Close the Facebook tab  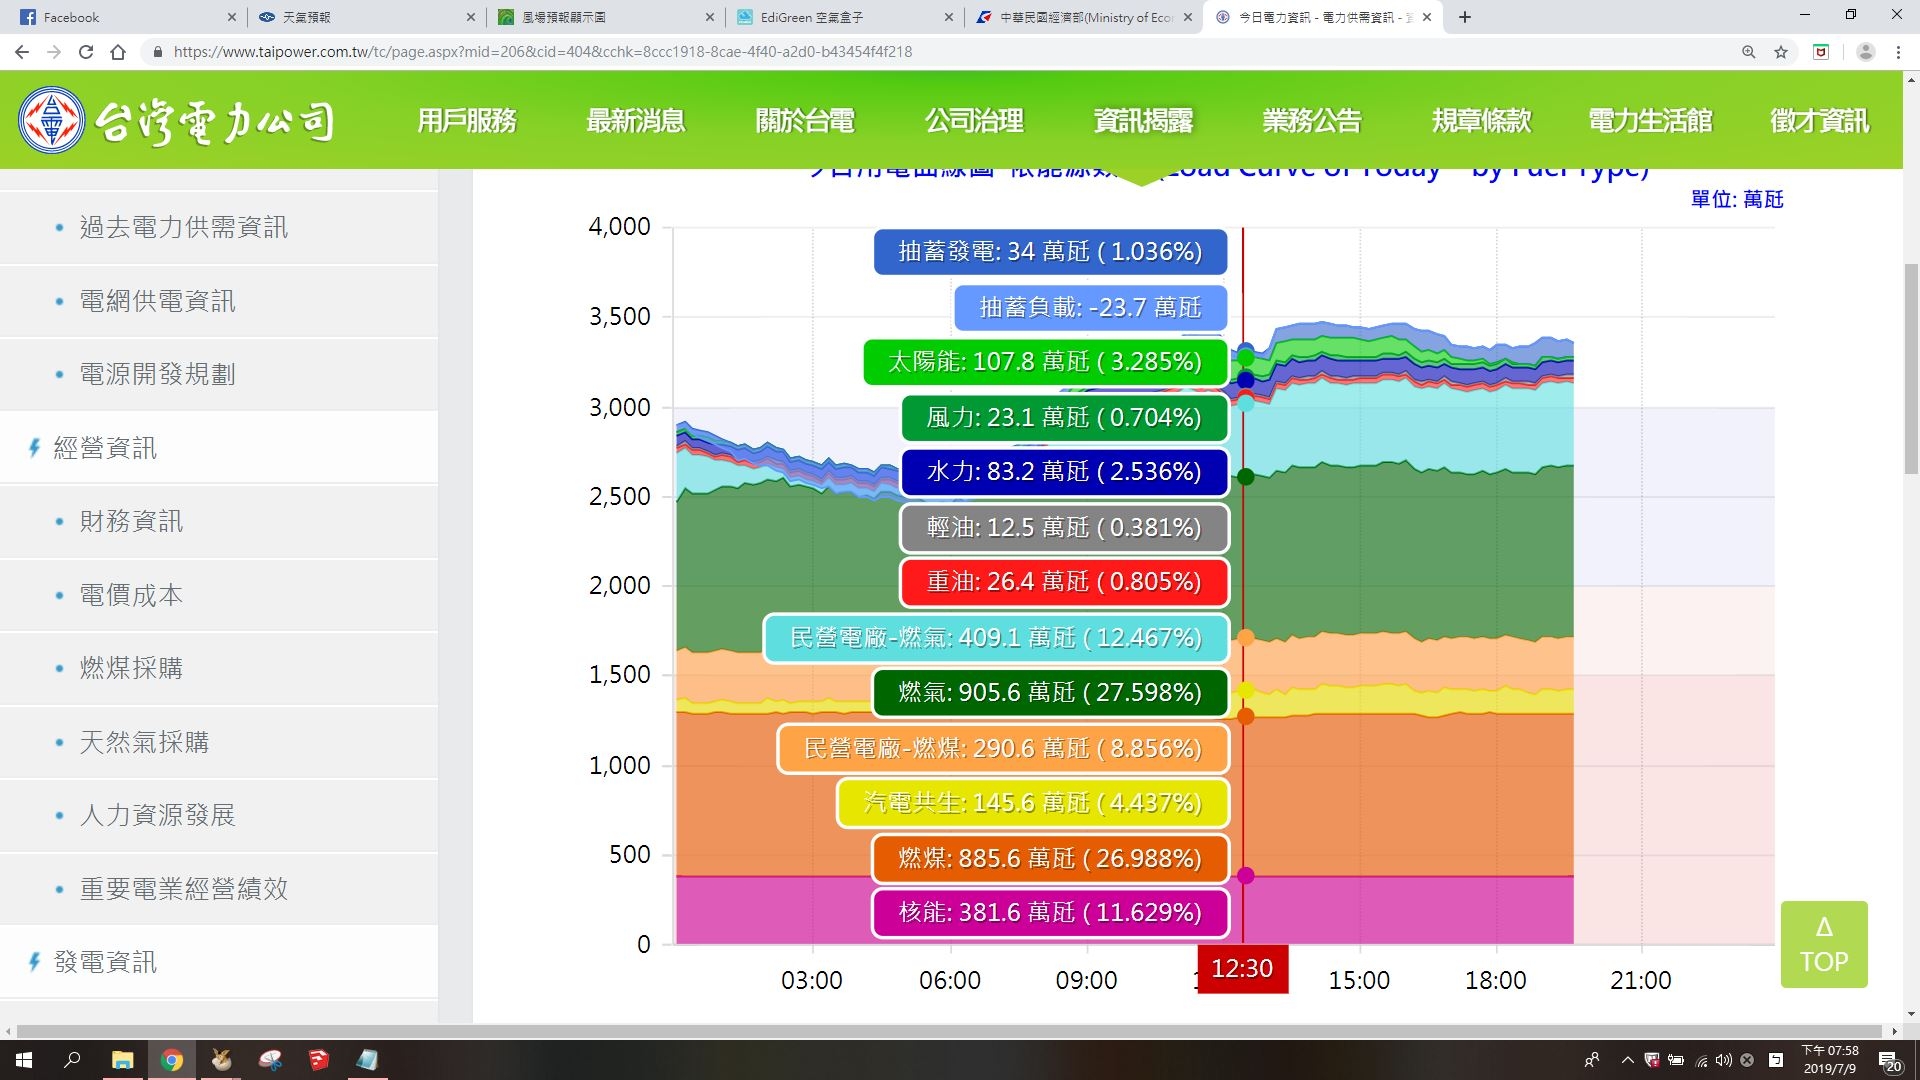(x=231, y=17)
